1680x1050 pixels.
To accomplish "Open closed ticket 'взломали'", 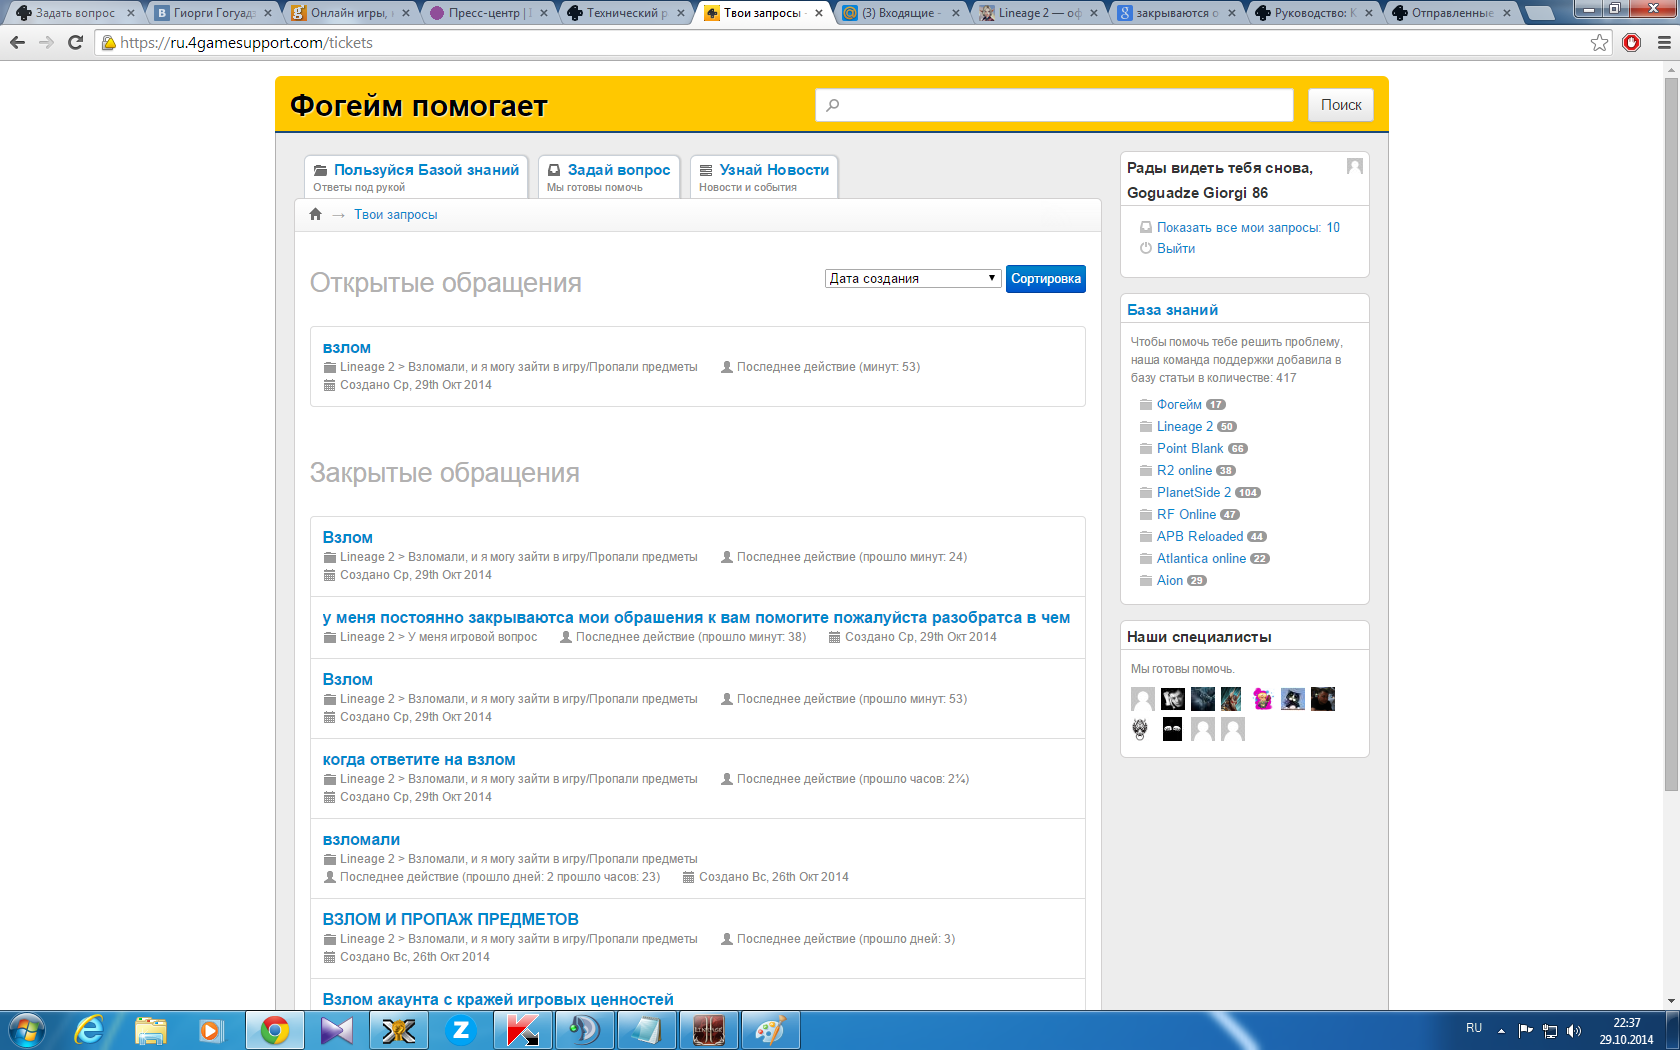I will tap(361, 840).
